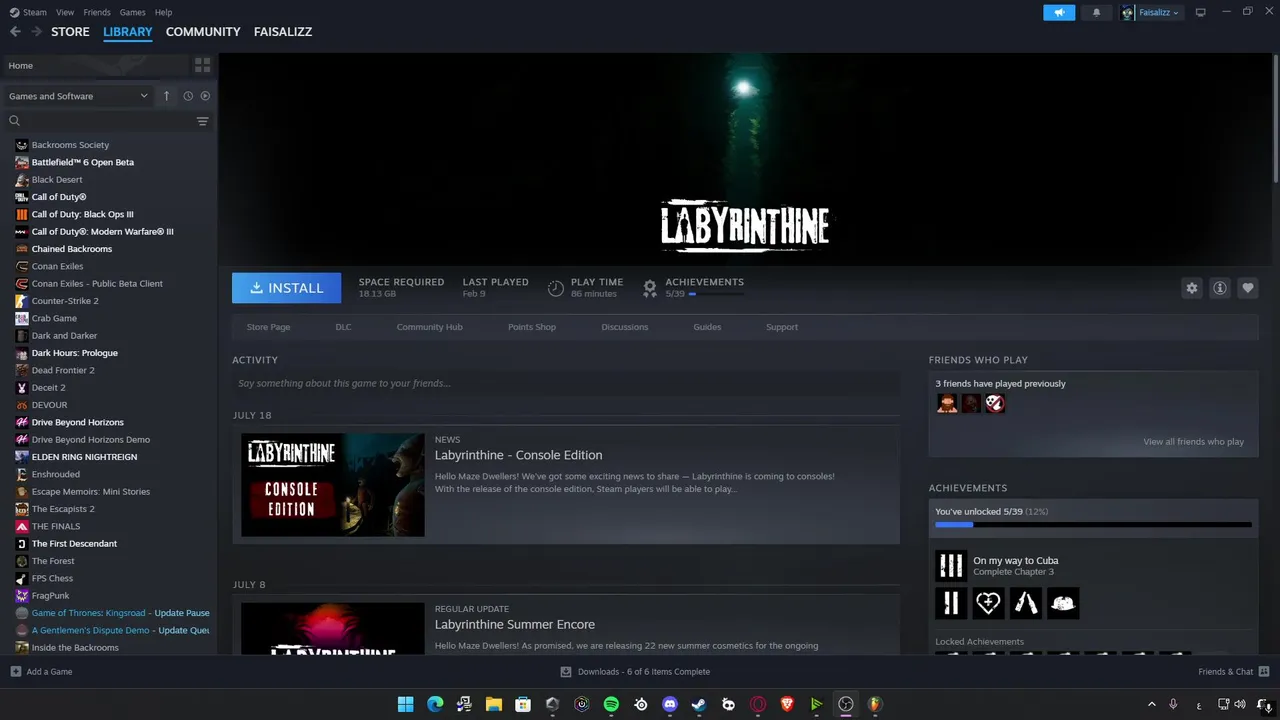Click the recent activity clock filter

click(x=188, y=96)
